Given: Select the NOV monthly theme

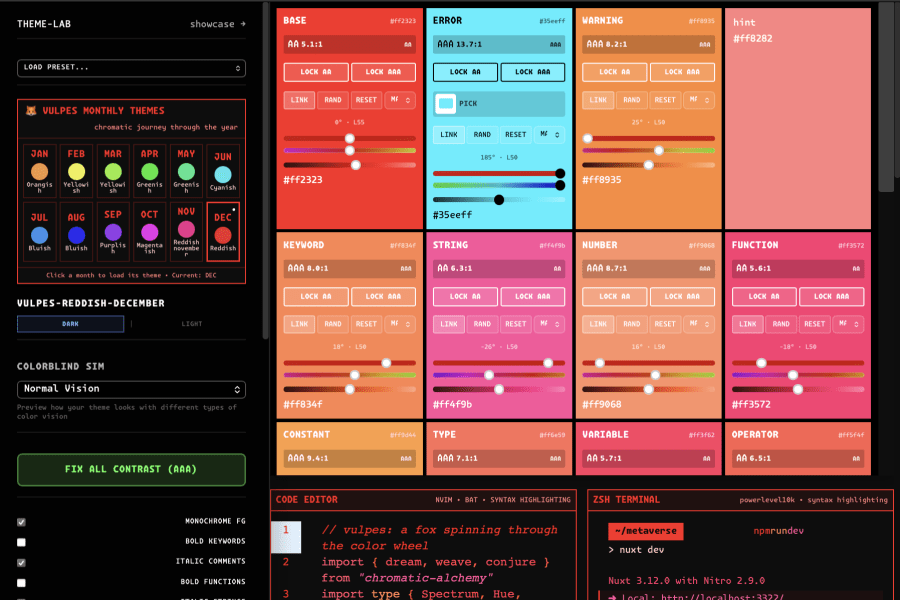Looking at the screenshot, I should (x=187, y=231).
